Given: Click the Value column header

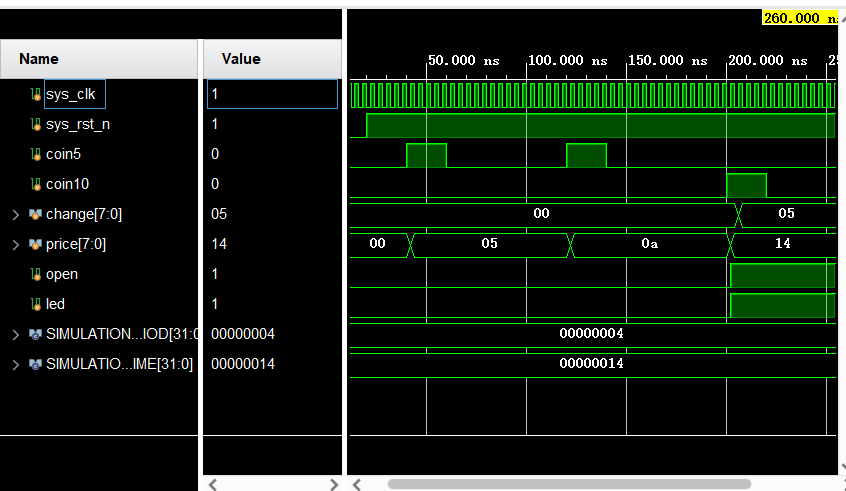Looking at the screenshot, I should coord(240,59).
